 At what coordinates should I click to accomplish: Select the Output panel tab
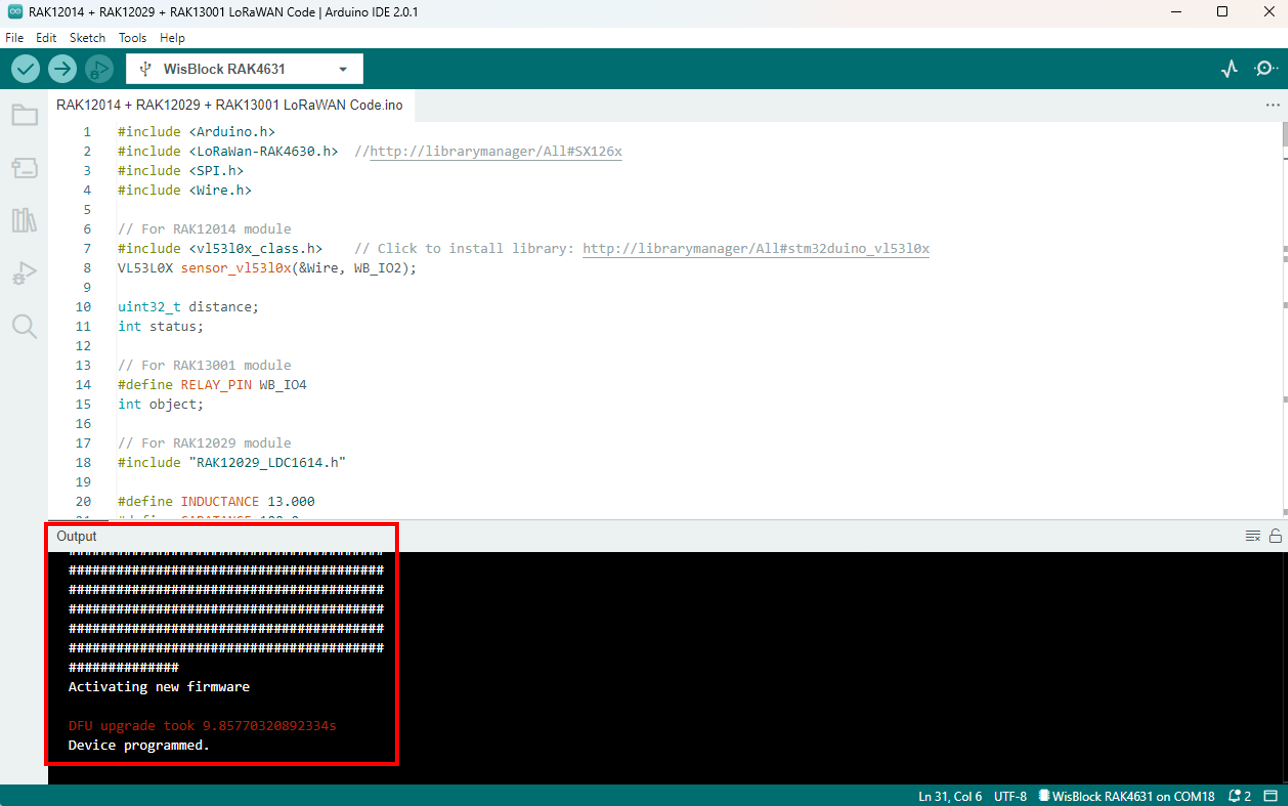coord(77,536)
